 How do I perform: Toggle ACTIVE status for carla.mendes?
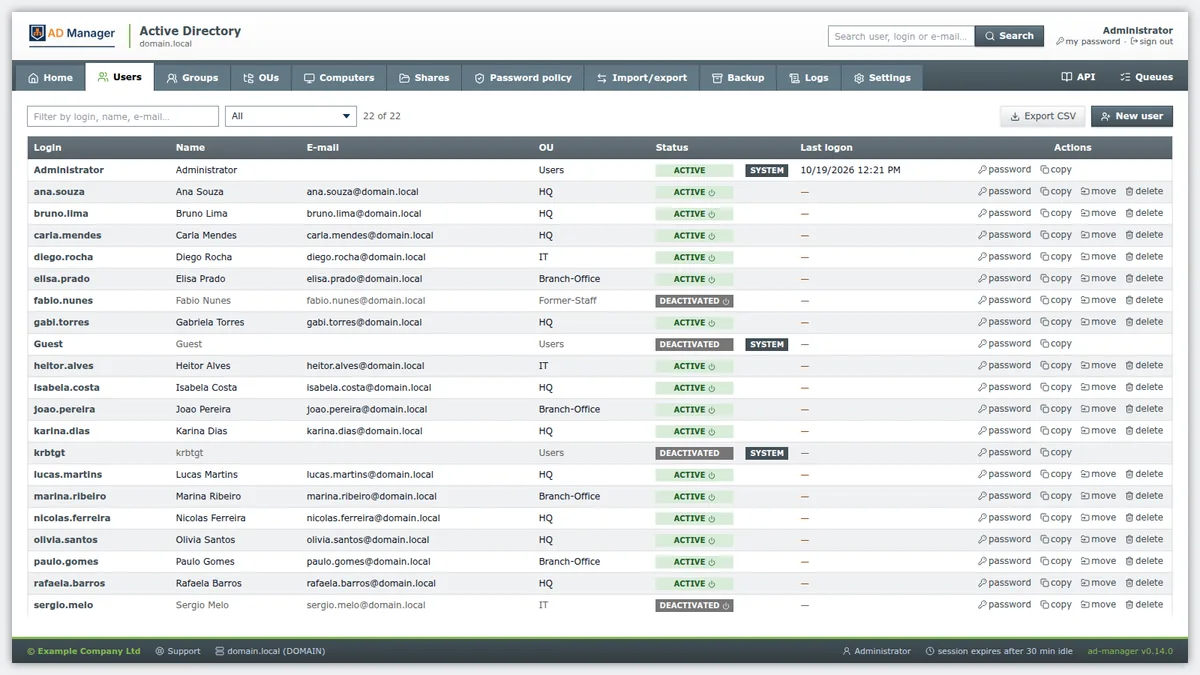tap(694, 236)
